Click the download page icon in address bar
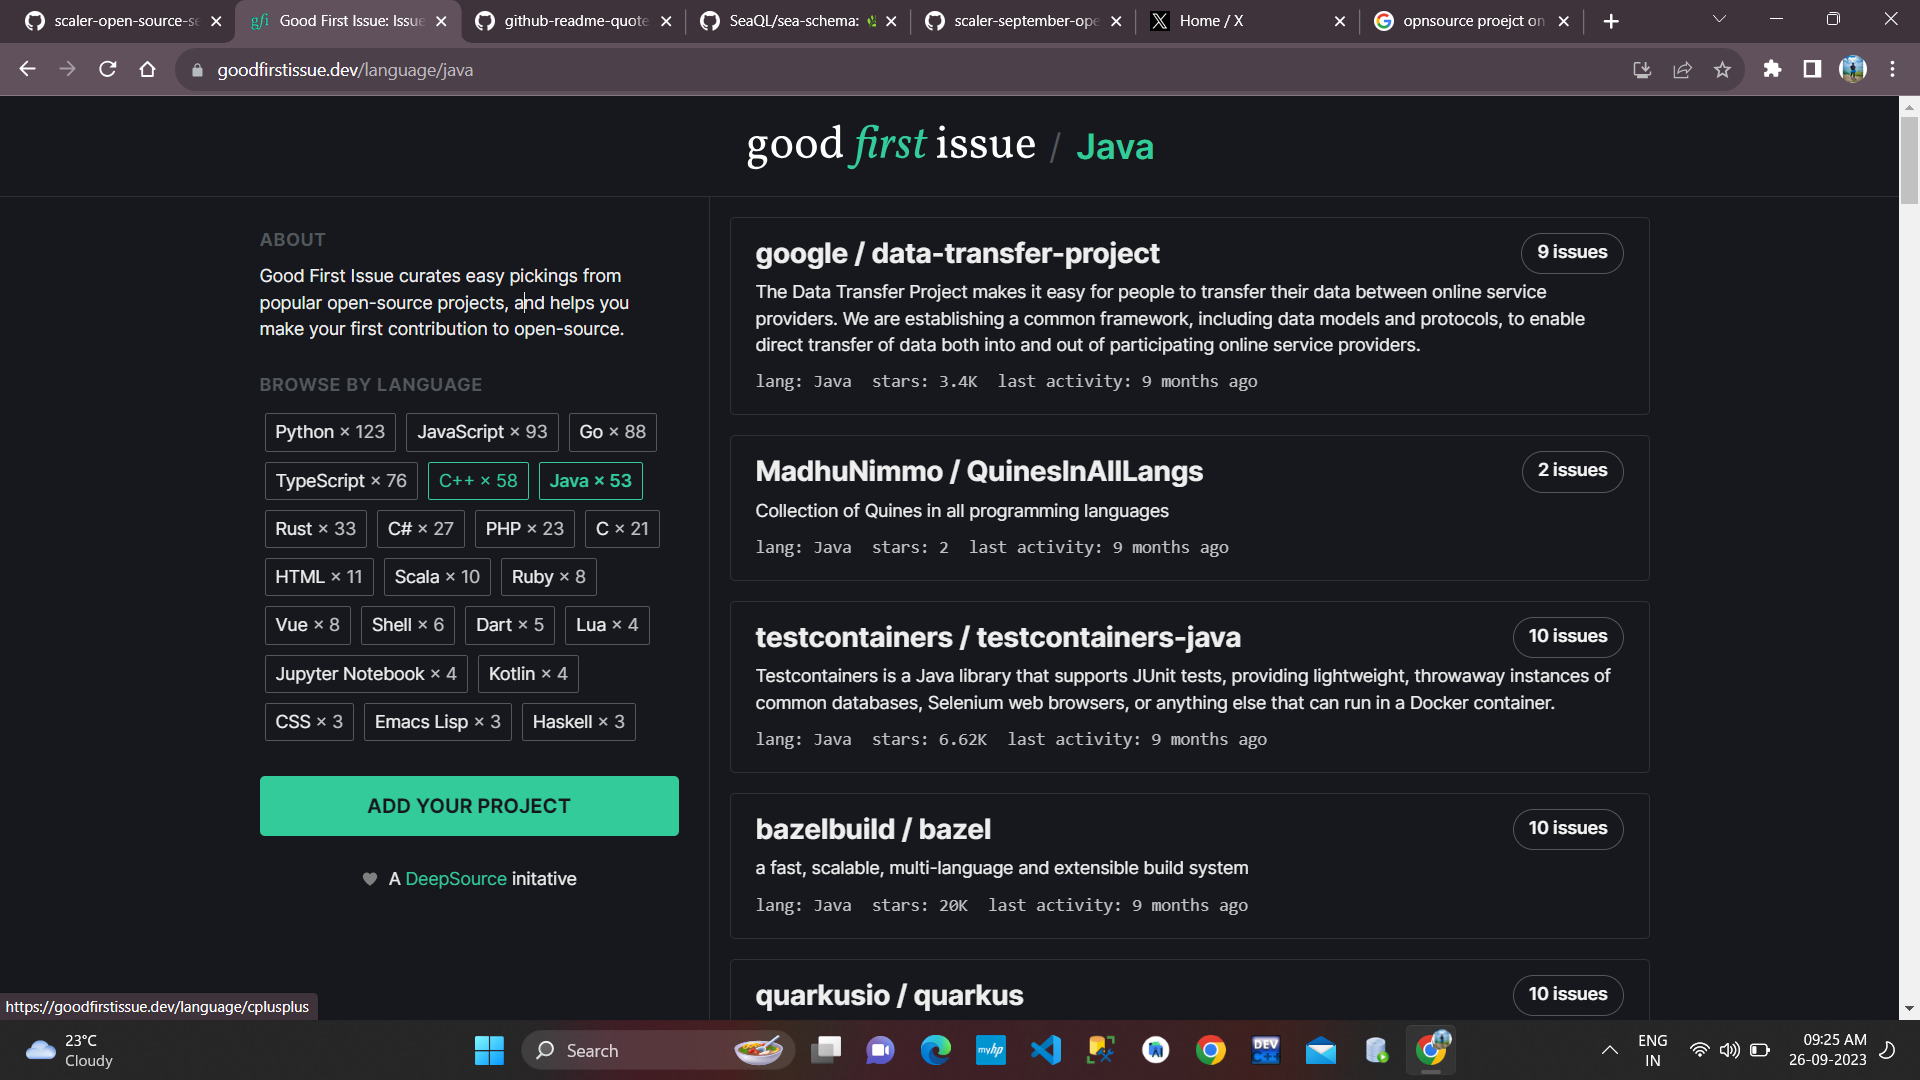This screenshot has height=1080, width=1920. point(1643,70)
